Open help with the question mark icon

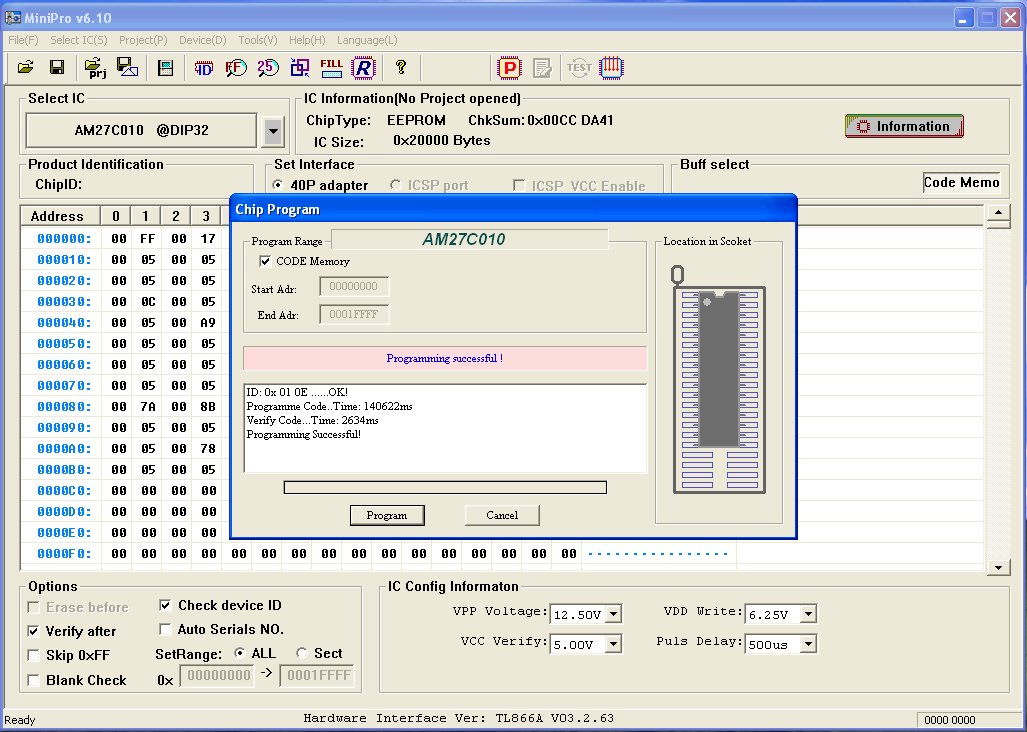click(401, 67)
